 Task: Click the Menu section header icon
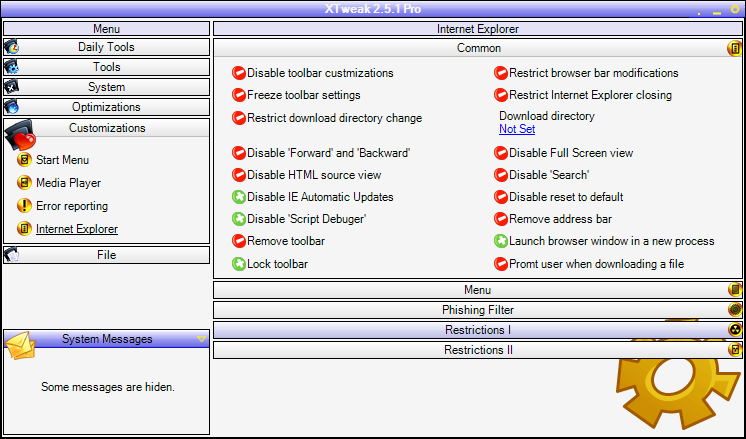[735, 290]
